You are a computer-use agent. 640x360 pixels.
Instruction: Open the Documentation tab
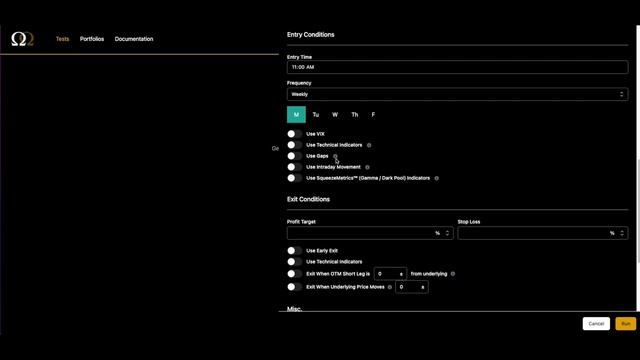[134, 39]
